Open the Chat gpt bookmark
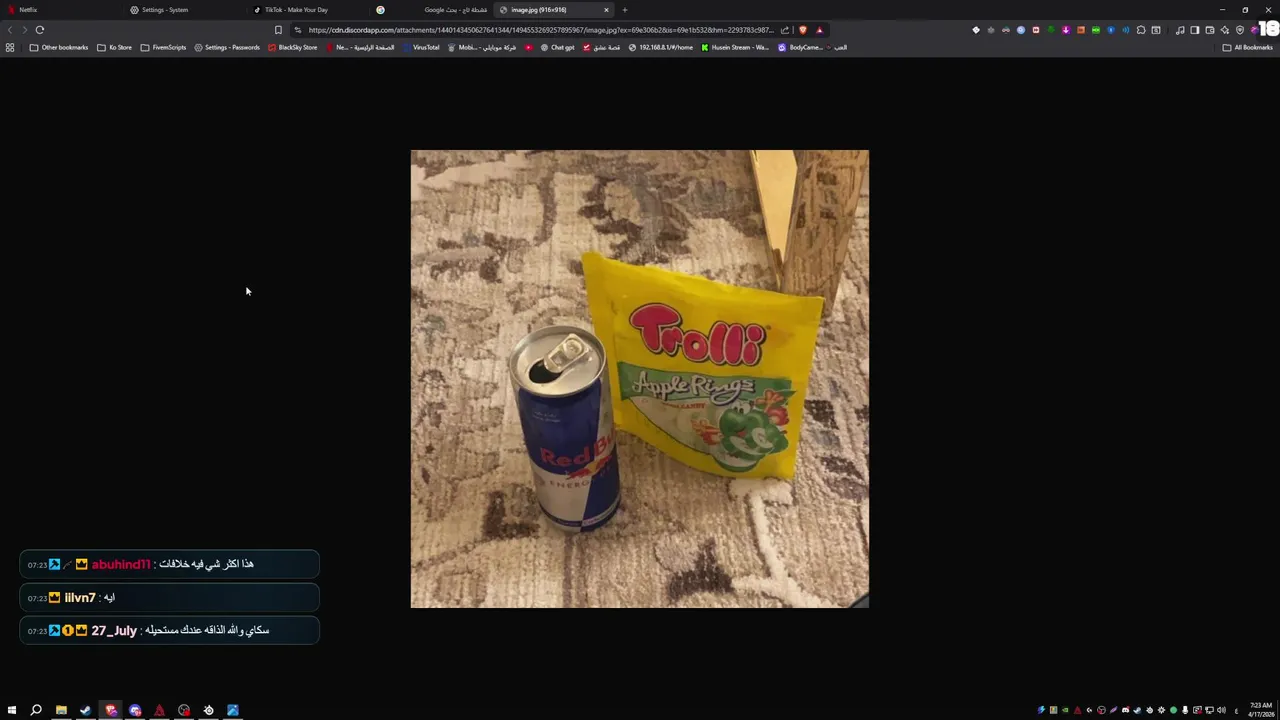The image size is (1280, 720). pyautogui.click(x=557, y=47)
